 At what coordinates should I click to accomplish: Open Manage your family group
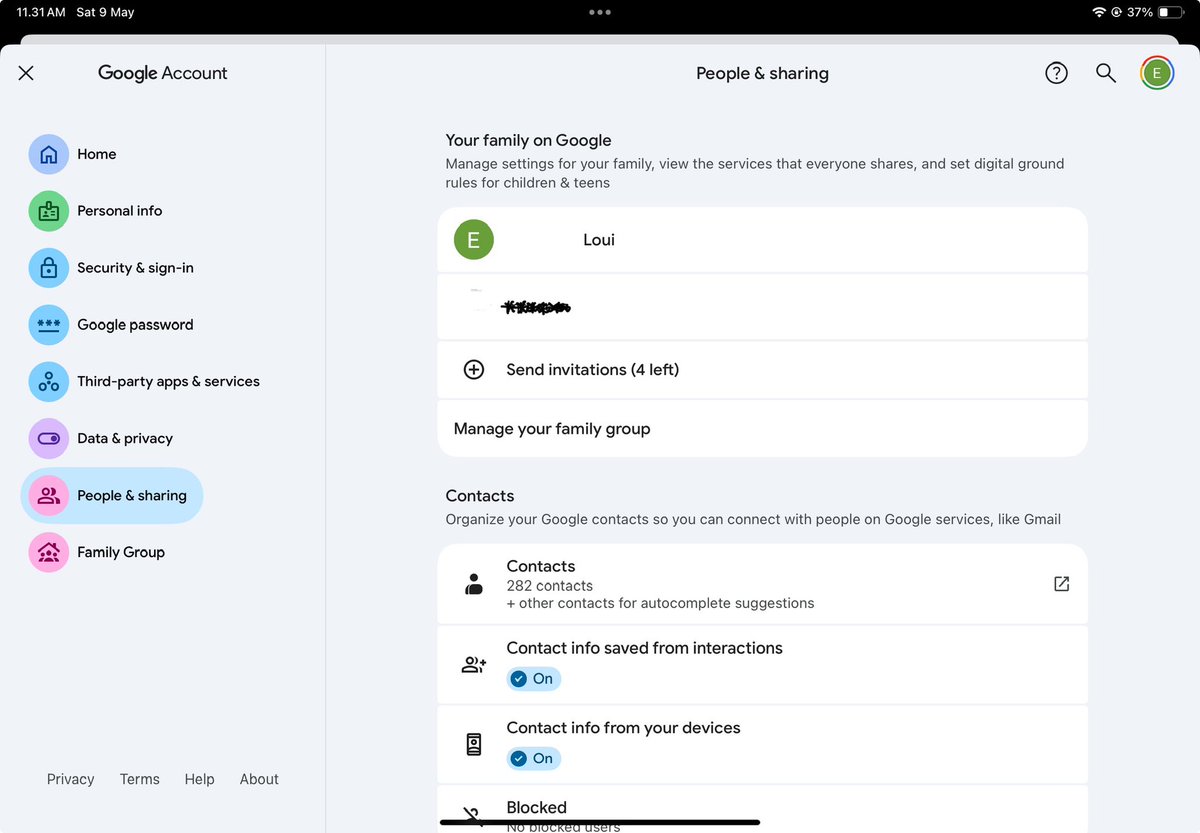762,429
